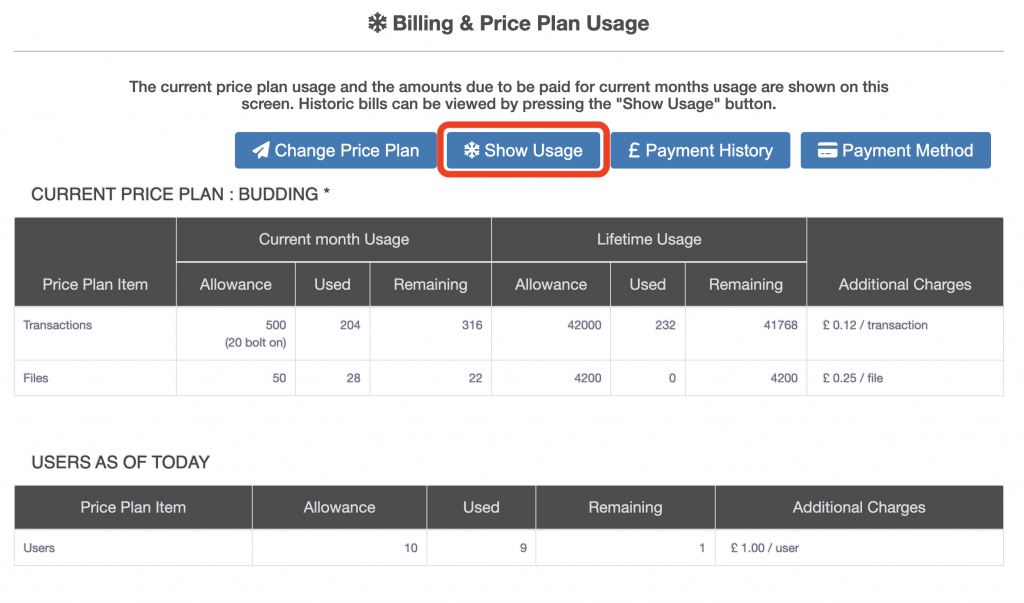Click the '£ 1.00 / user' charge cell
Screen dimensions: 1024x603
coord(765,548)
